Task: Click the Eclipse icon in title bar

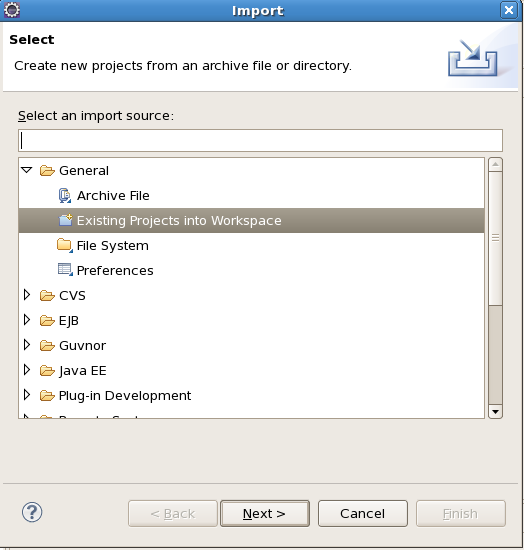Action: coord(12,10)
